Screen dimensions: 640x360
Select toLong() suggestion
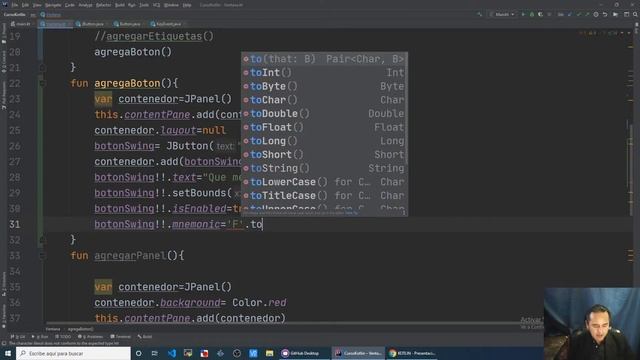[324, 141]
